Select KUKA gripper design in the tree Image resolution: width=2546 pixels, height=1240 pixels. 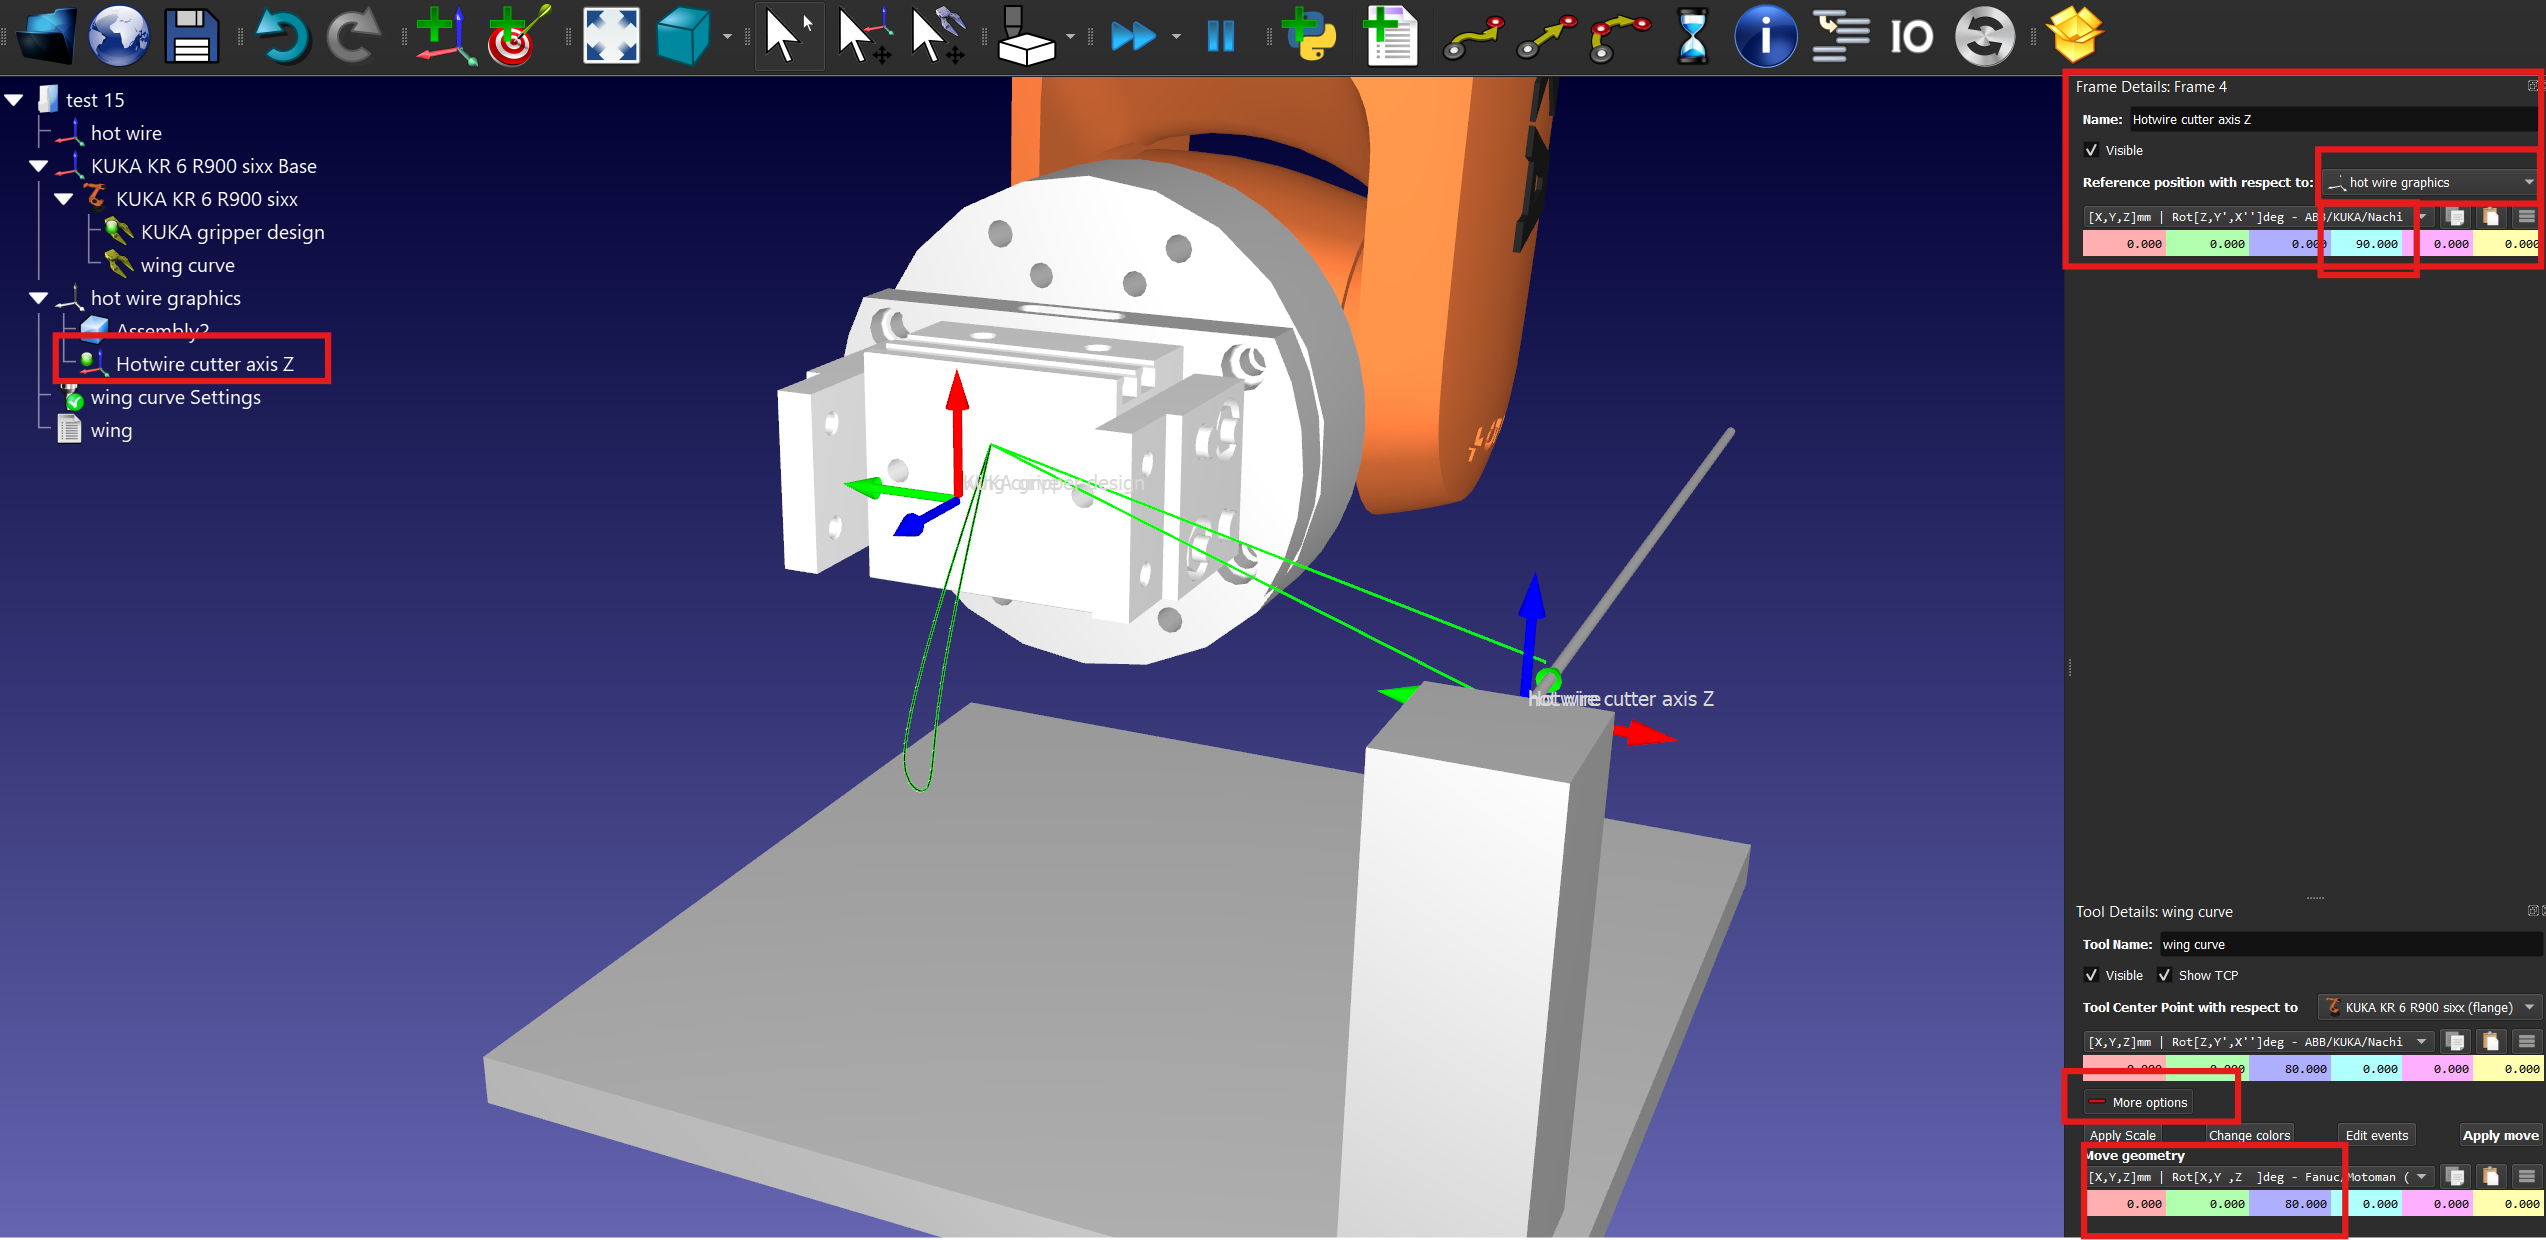pos(232,233)
